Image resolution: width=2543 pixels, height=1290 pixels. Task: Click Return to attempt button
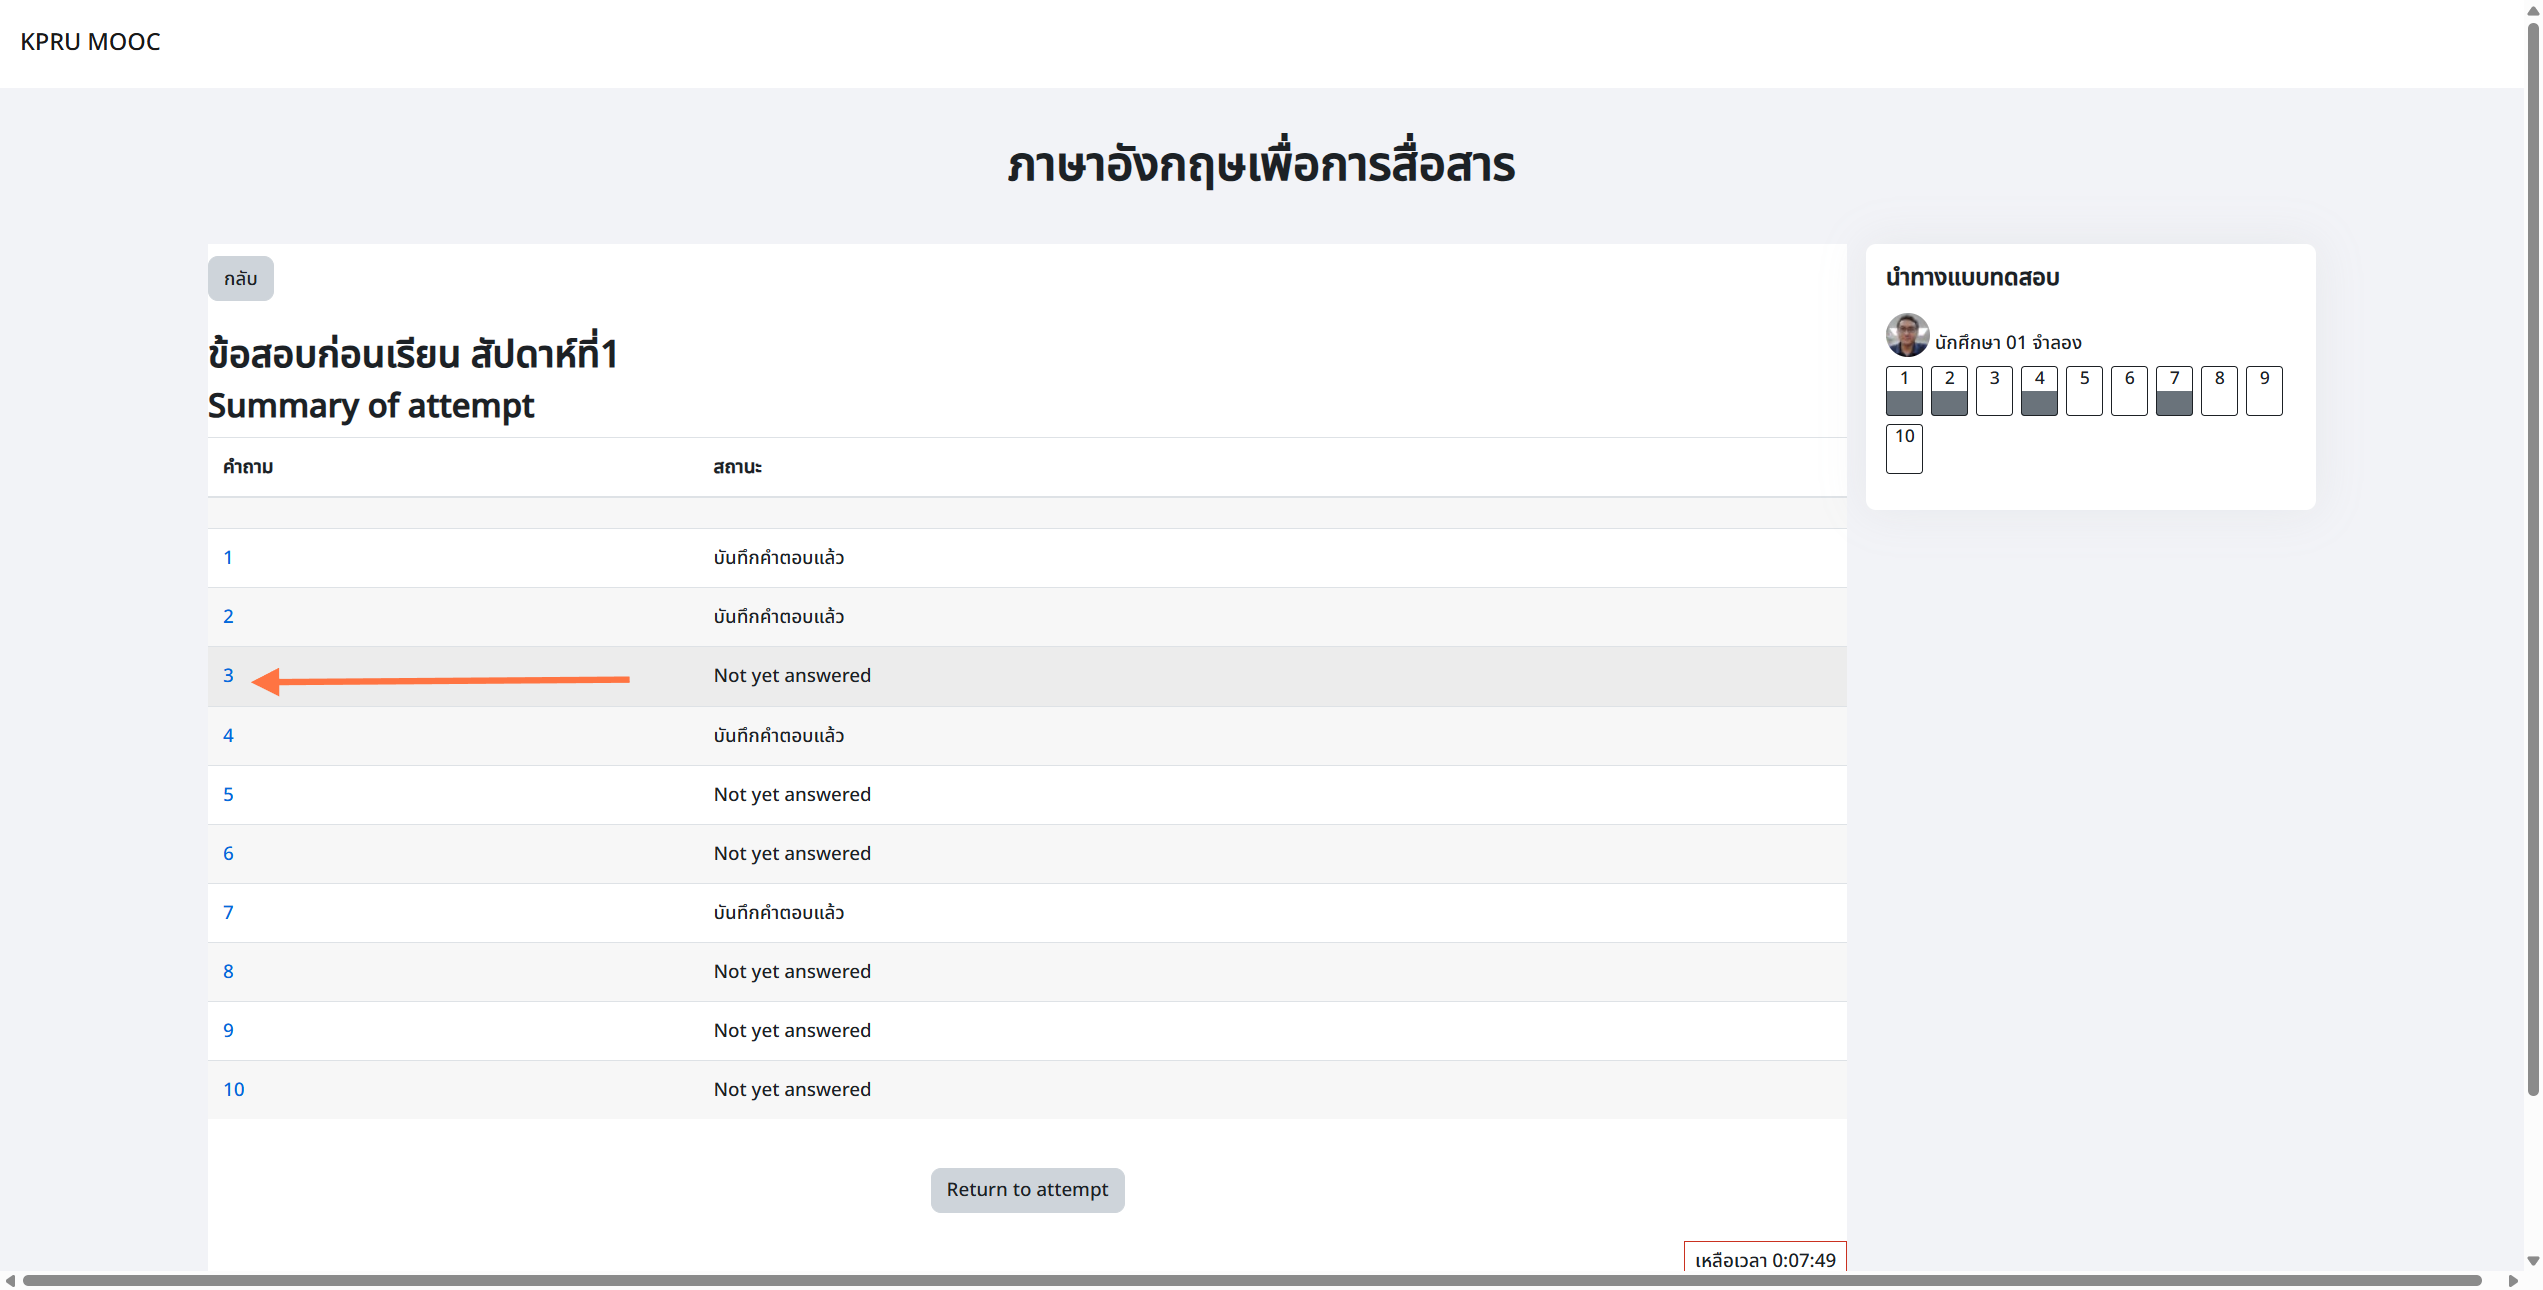click(1027, 1190)
